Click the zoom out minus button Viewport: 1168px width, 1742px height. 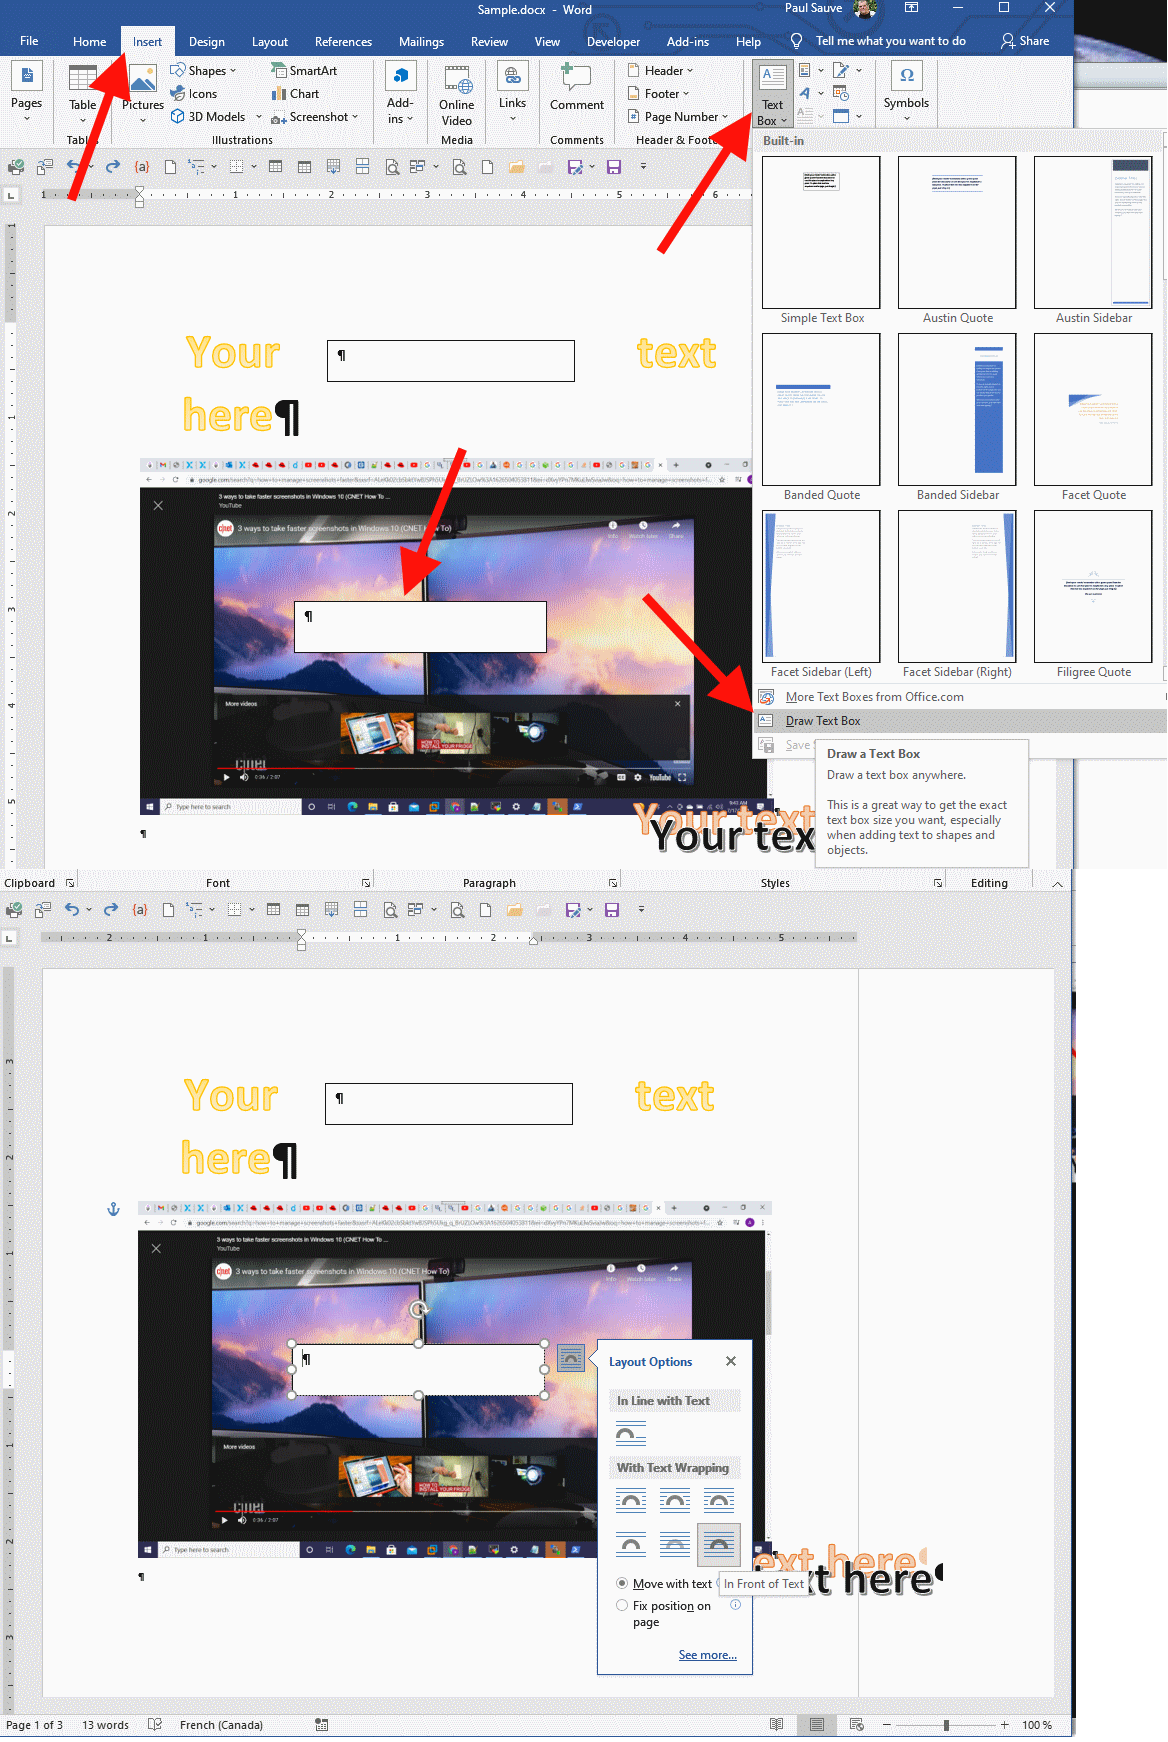pyautogui.click(x=886, y=1725)
